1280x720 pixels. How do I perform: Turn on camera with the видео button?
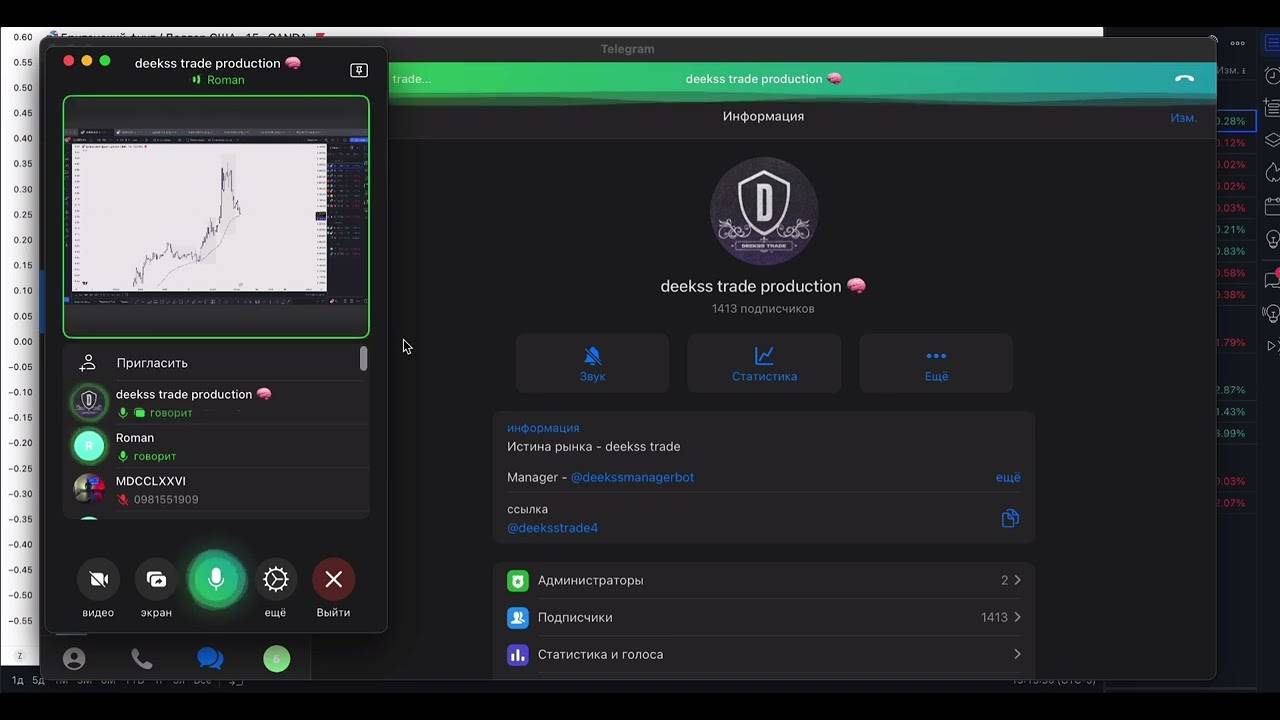pos(98,579)
